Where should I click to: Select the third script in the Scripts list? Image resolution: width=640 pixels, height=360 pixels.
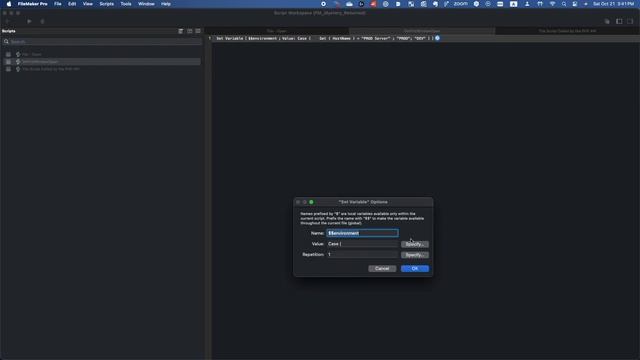[x=102, y=69]
